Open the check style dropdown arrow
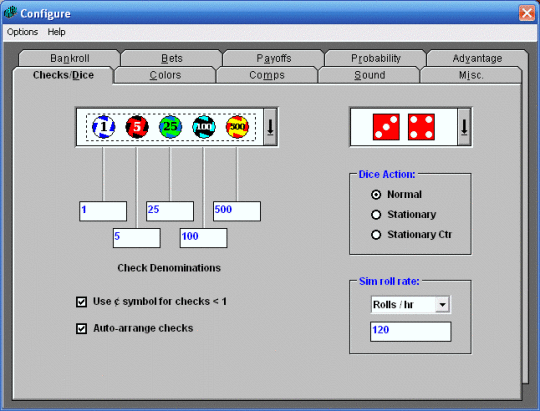This screenshot has height=411, width=540. (270, 127)
